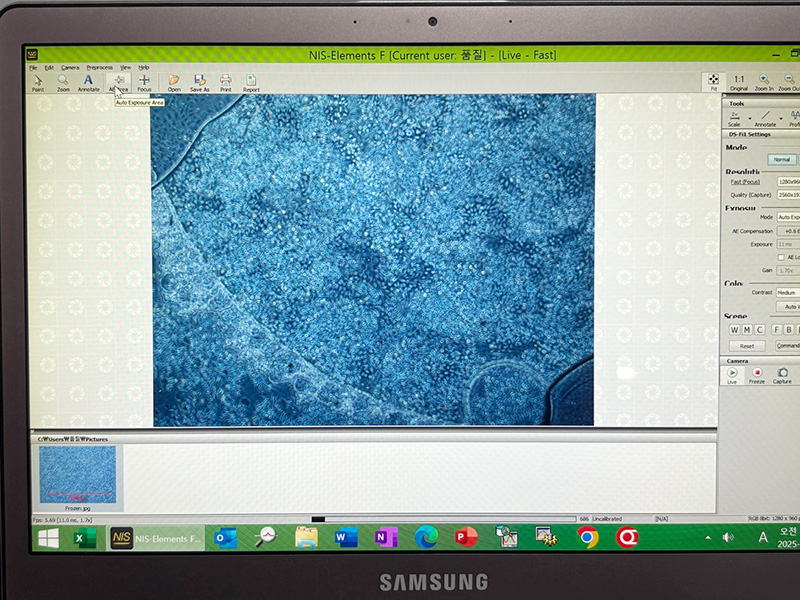800x600 pixels.
Task: Click the Auto Exposure Area tool
Action: pyautogui.click(x=118, y=81)
